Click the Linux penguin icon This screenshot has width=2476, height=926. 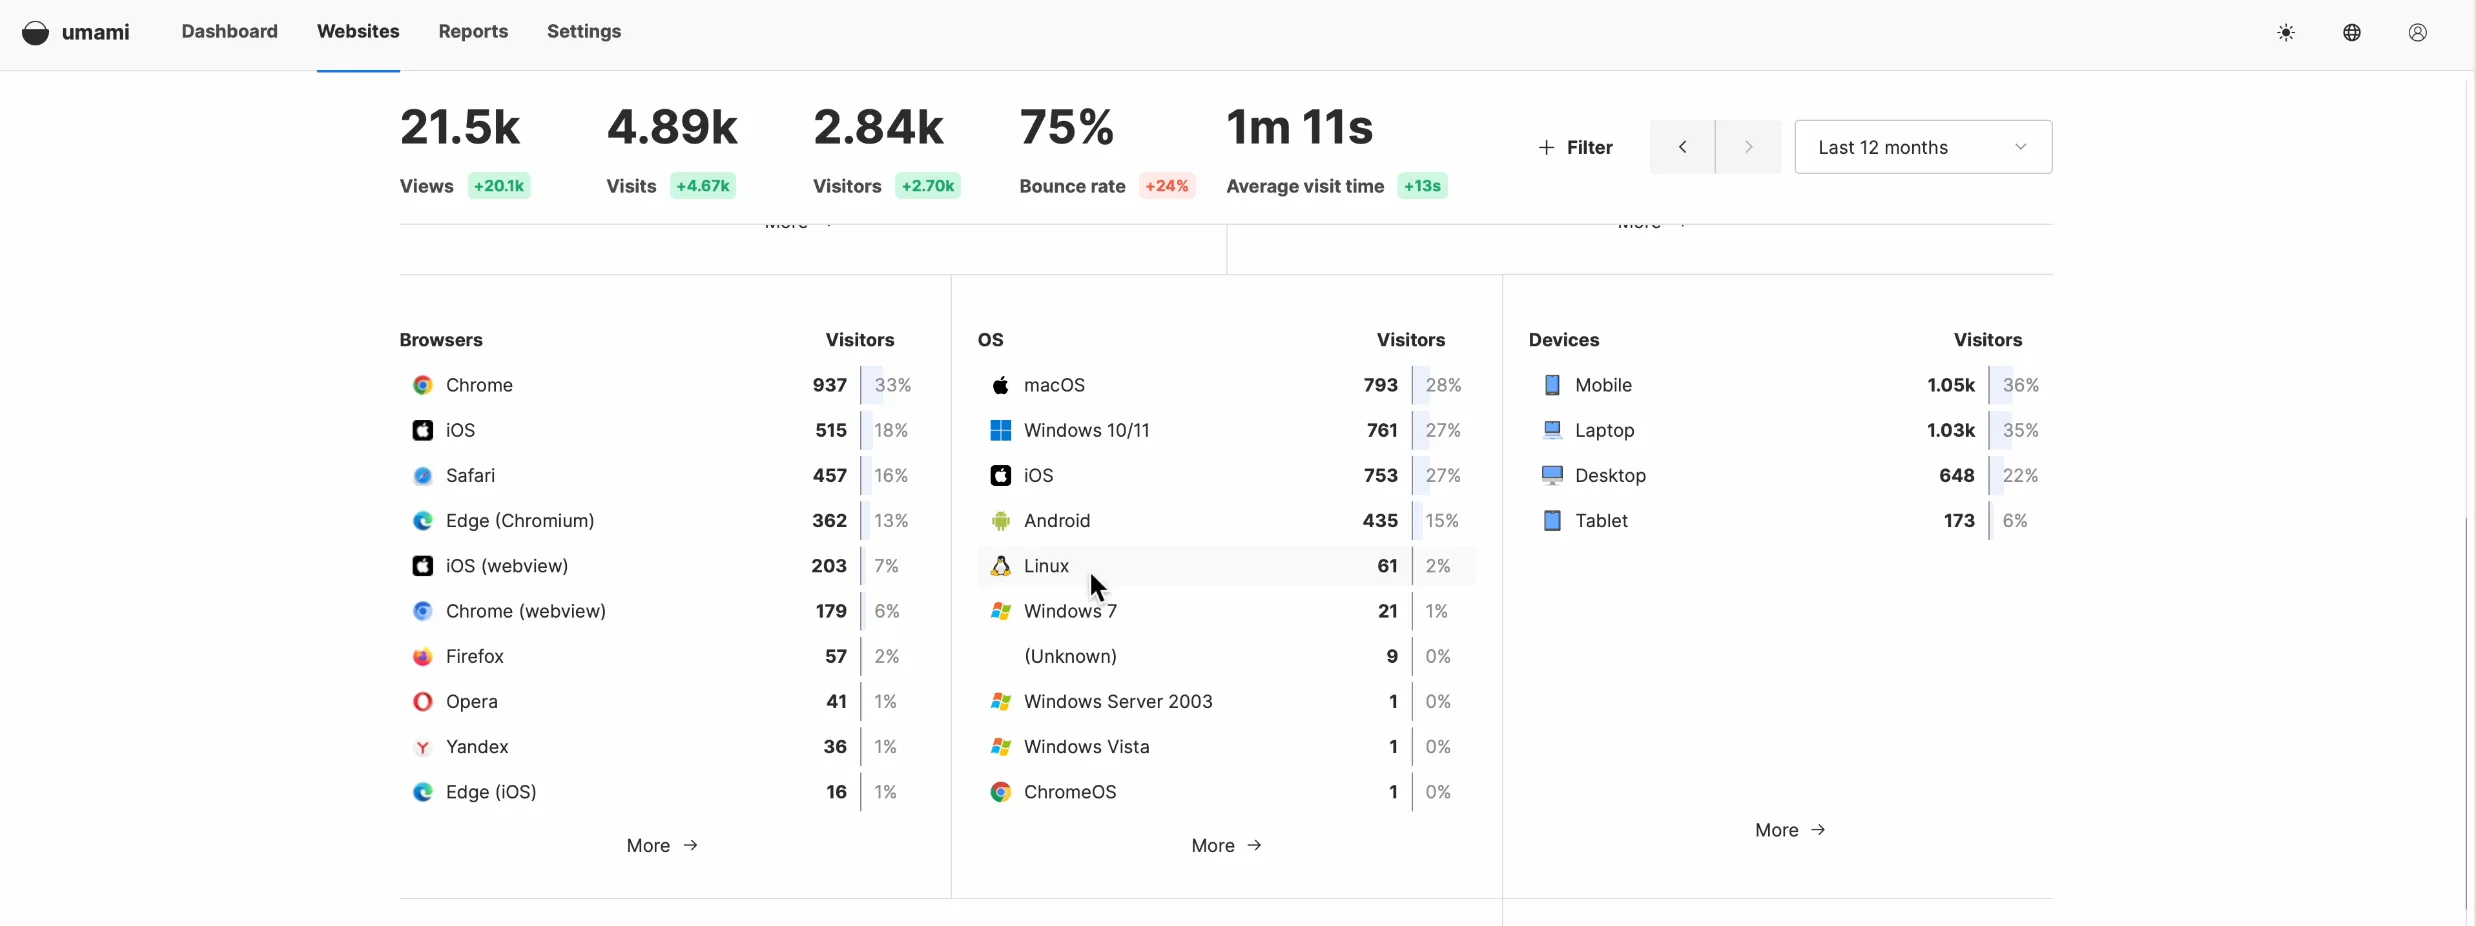click(x=1000, y=566)
